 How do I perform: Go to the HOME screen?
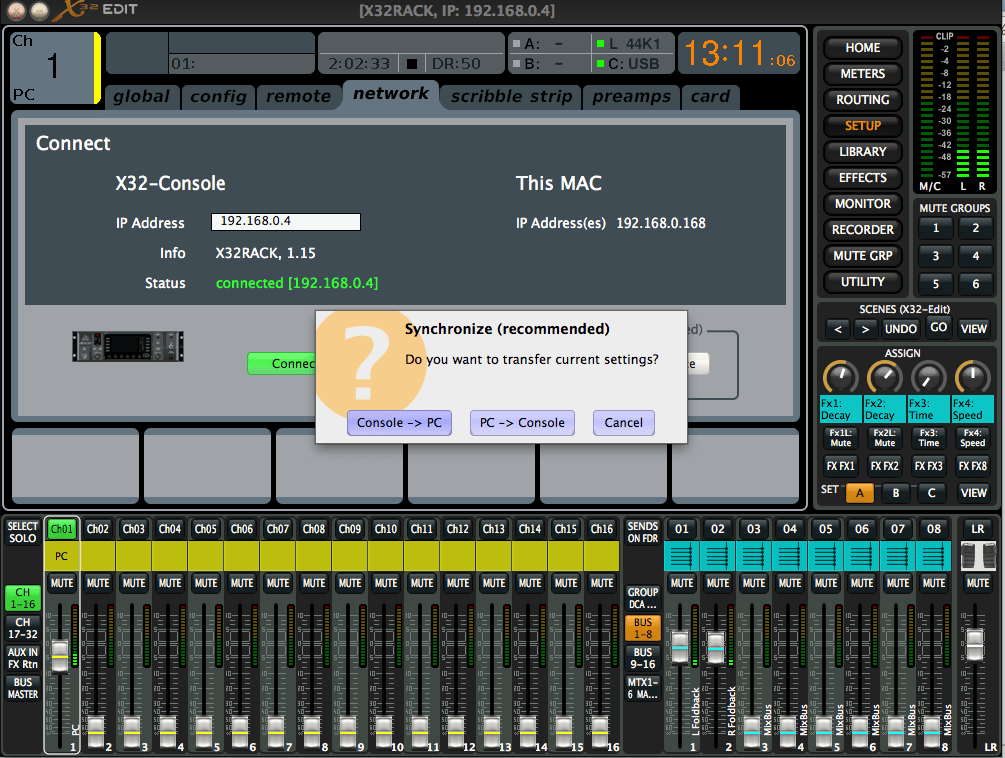pyautogui.click(x=863, y=48)
